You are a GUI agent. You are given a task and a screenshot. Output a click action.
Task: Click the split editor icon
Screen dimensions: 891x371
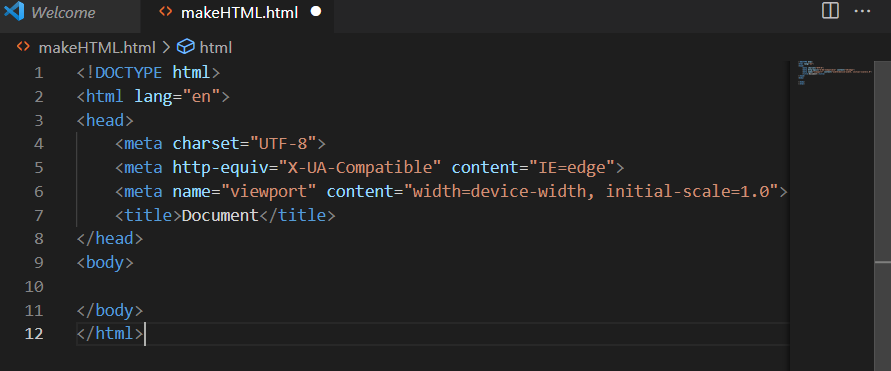point(830,11)
